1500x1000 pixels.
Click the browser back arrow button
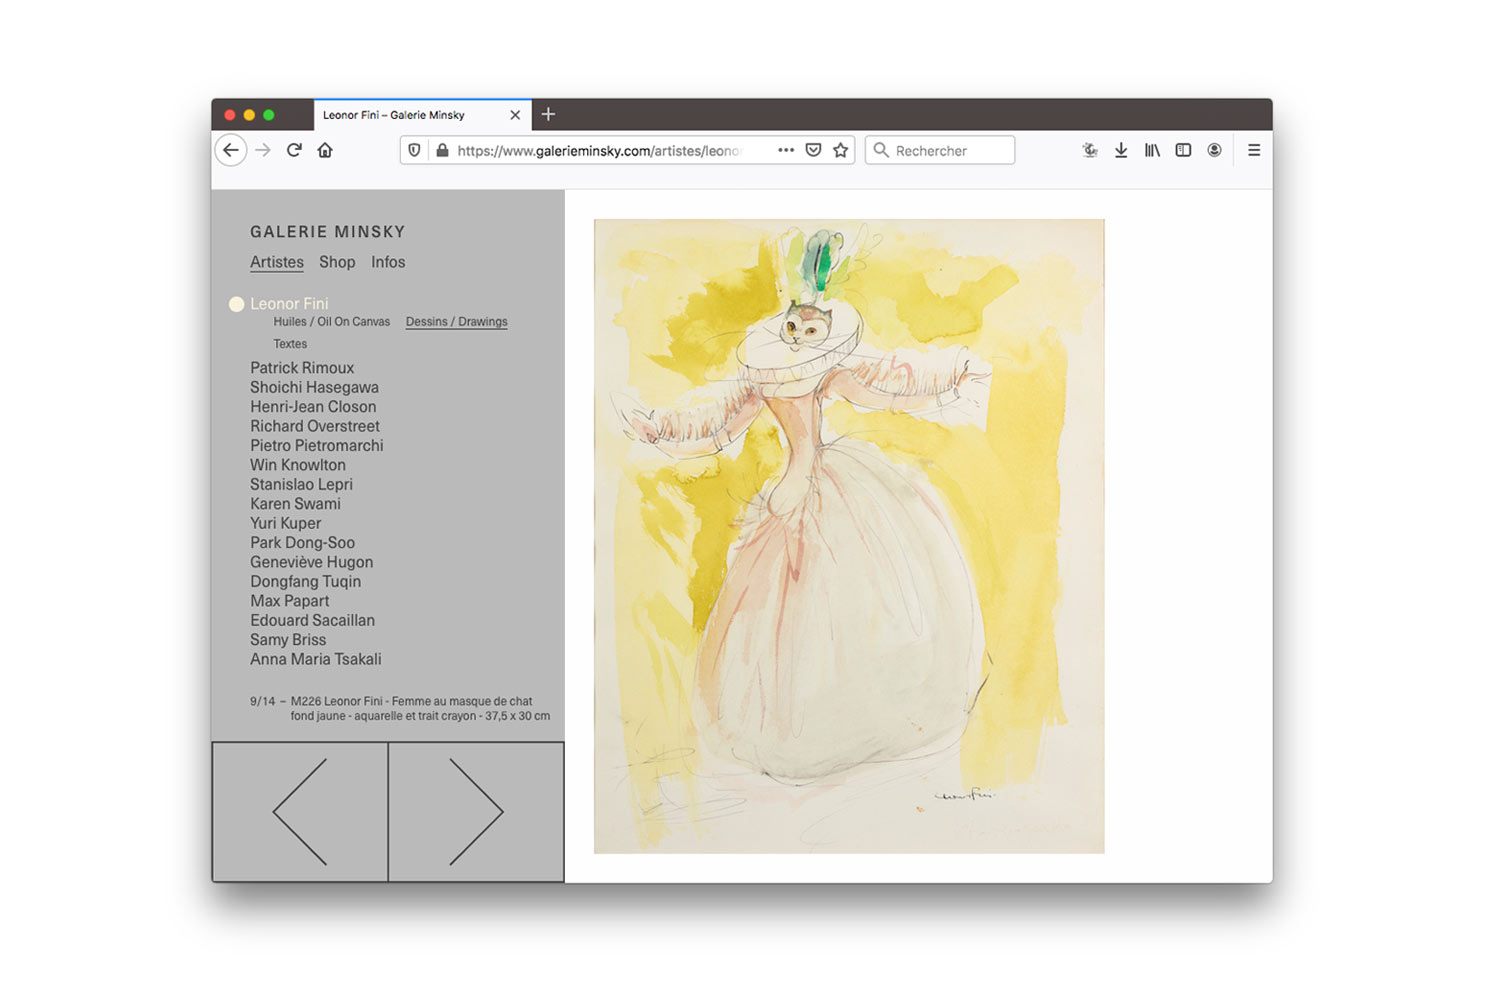tap(231, 150)
